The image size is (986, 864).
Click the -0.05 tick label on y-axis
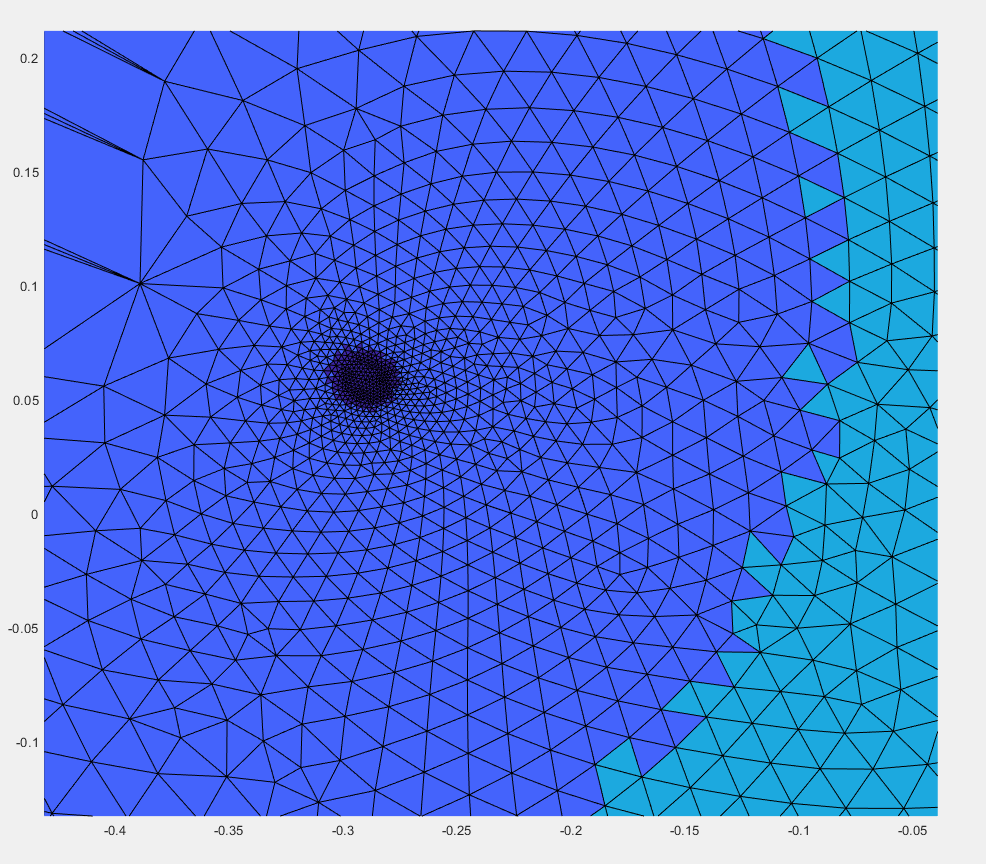(23, 629)
